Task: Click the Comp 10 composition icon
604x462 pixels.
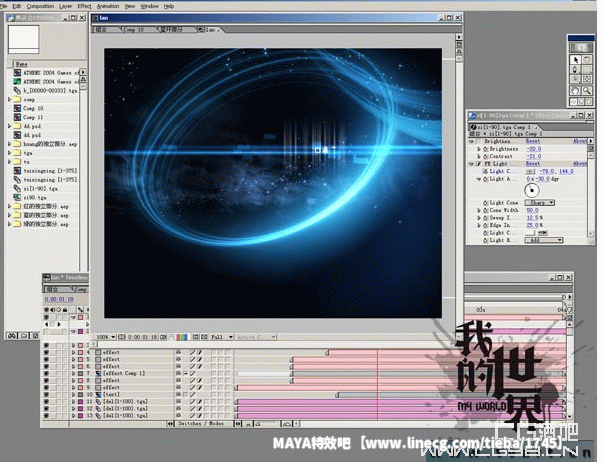Action: [17, 108]
